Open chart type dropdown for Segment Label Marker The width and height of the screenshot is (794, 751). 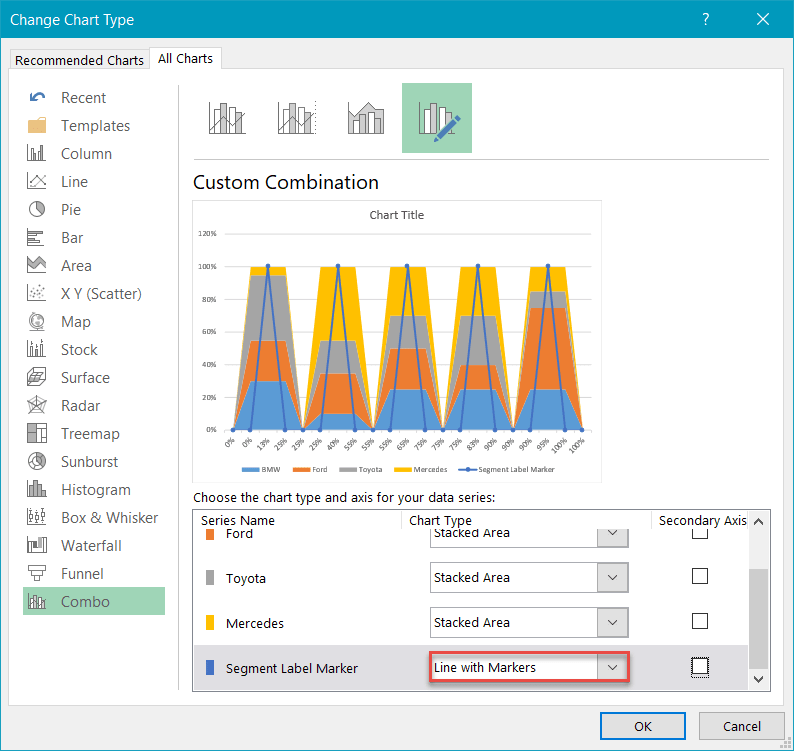pyautogui.click(x=612, y=667)
